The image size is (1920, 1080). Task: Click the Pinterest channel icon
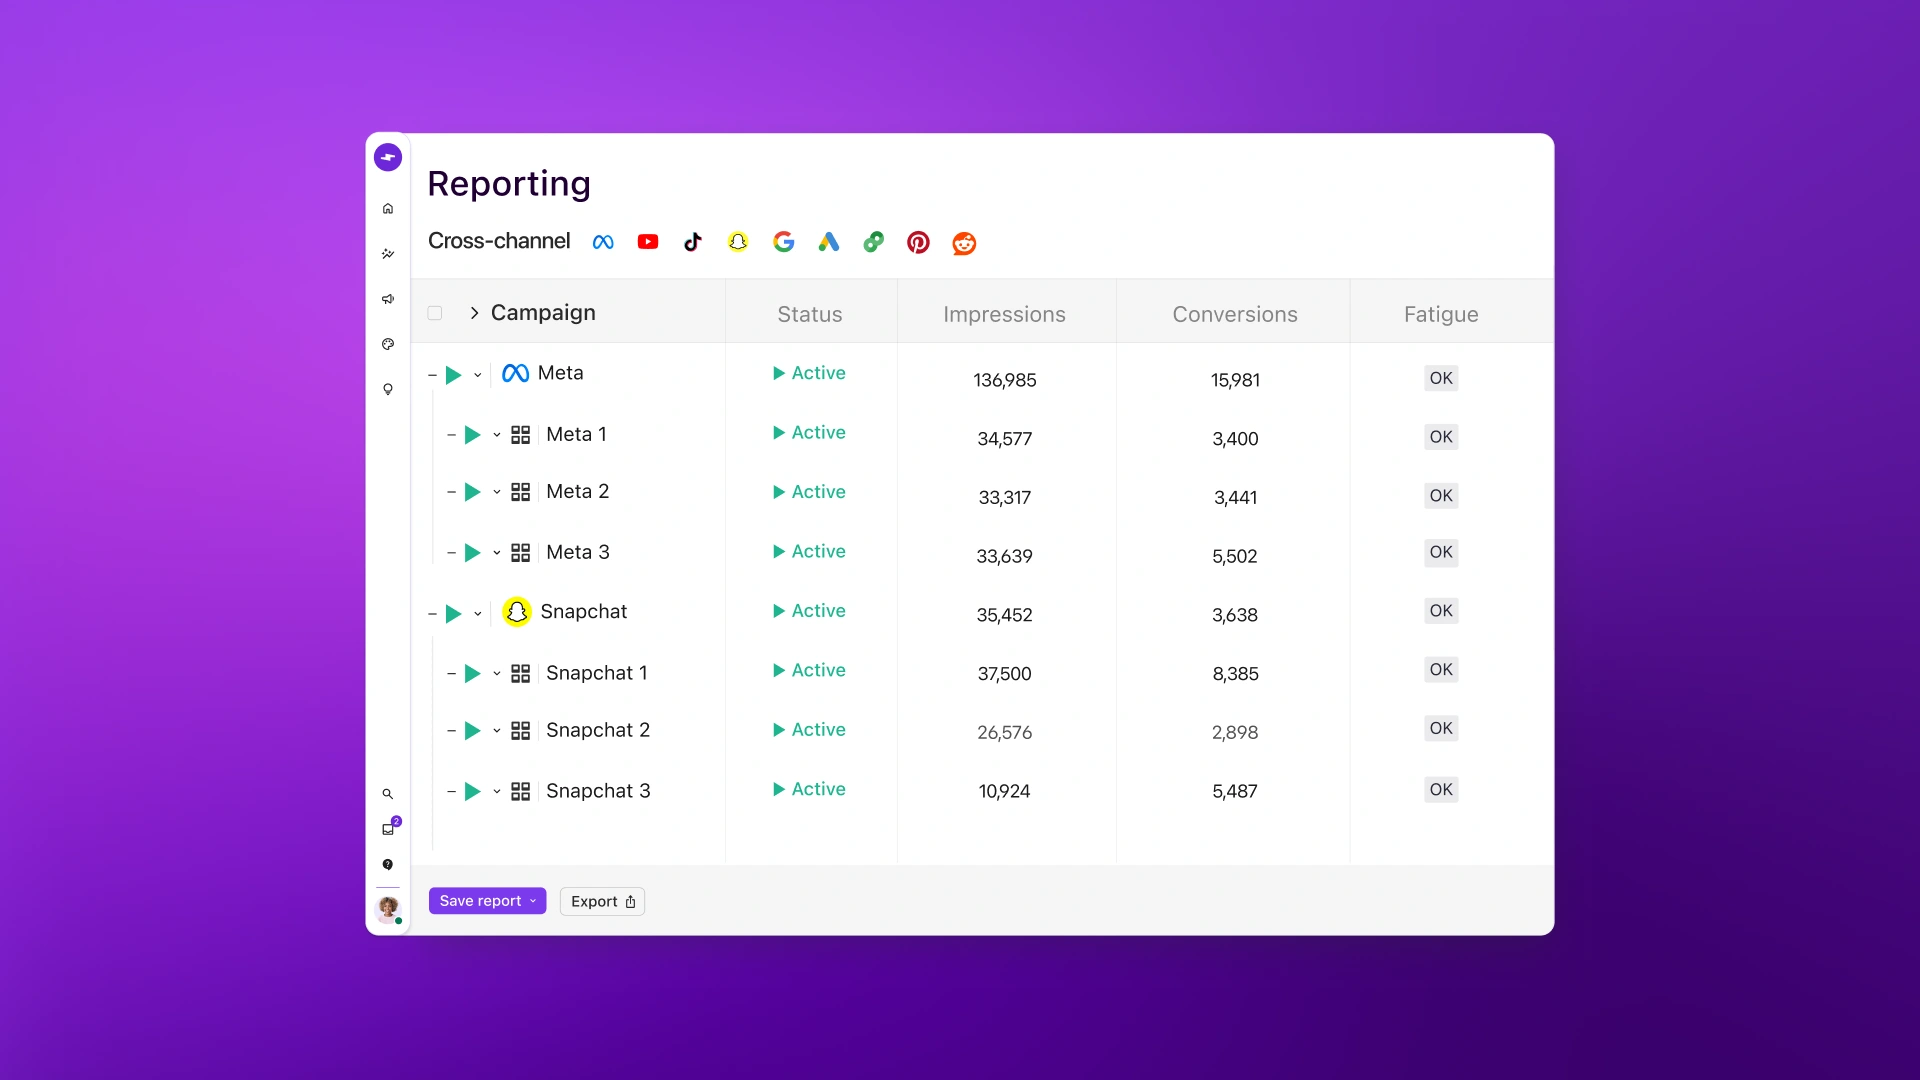tap(918, 242)
